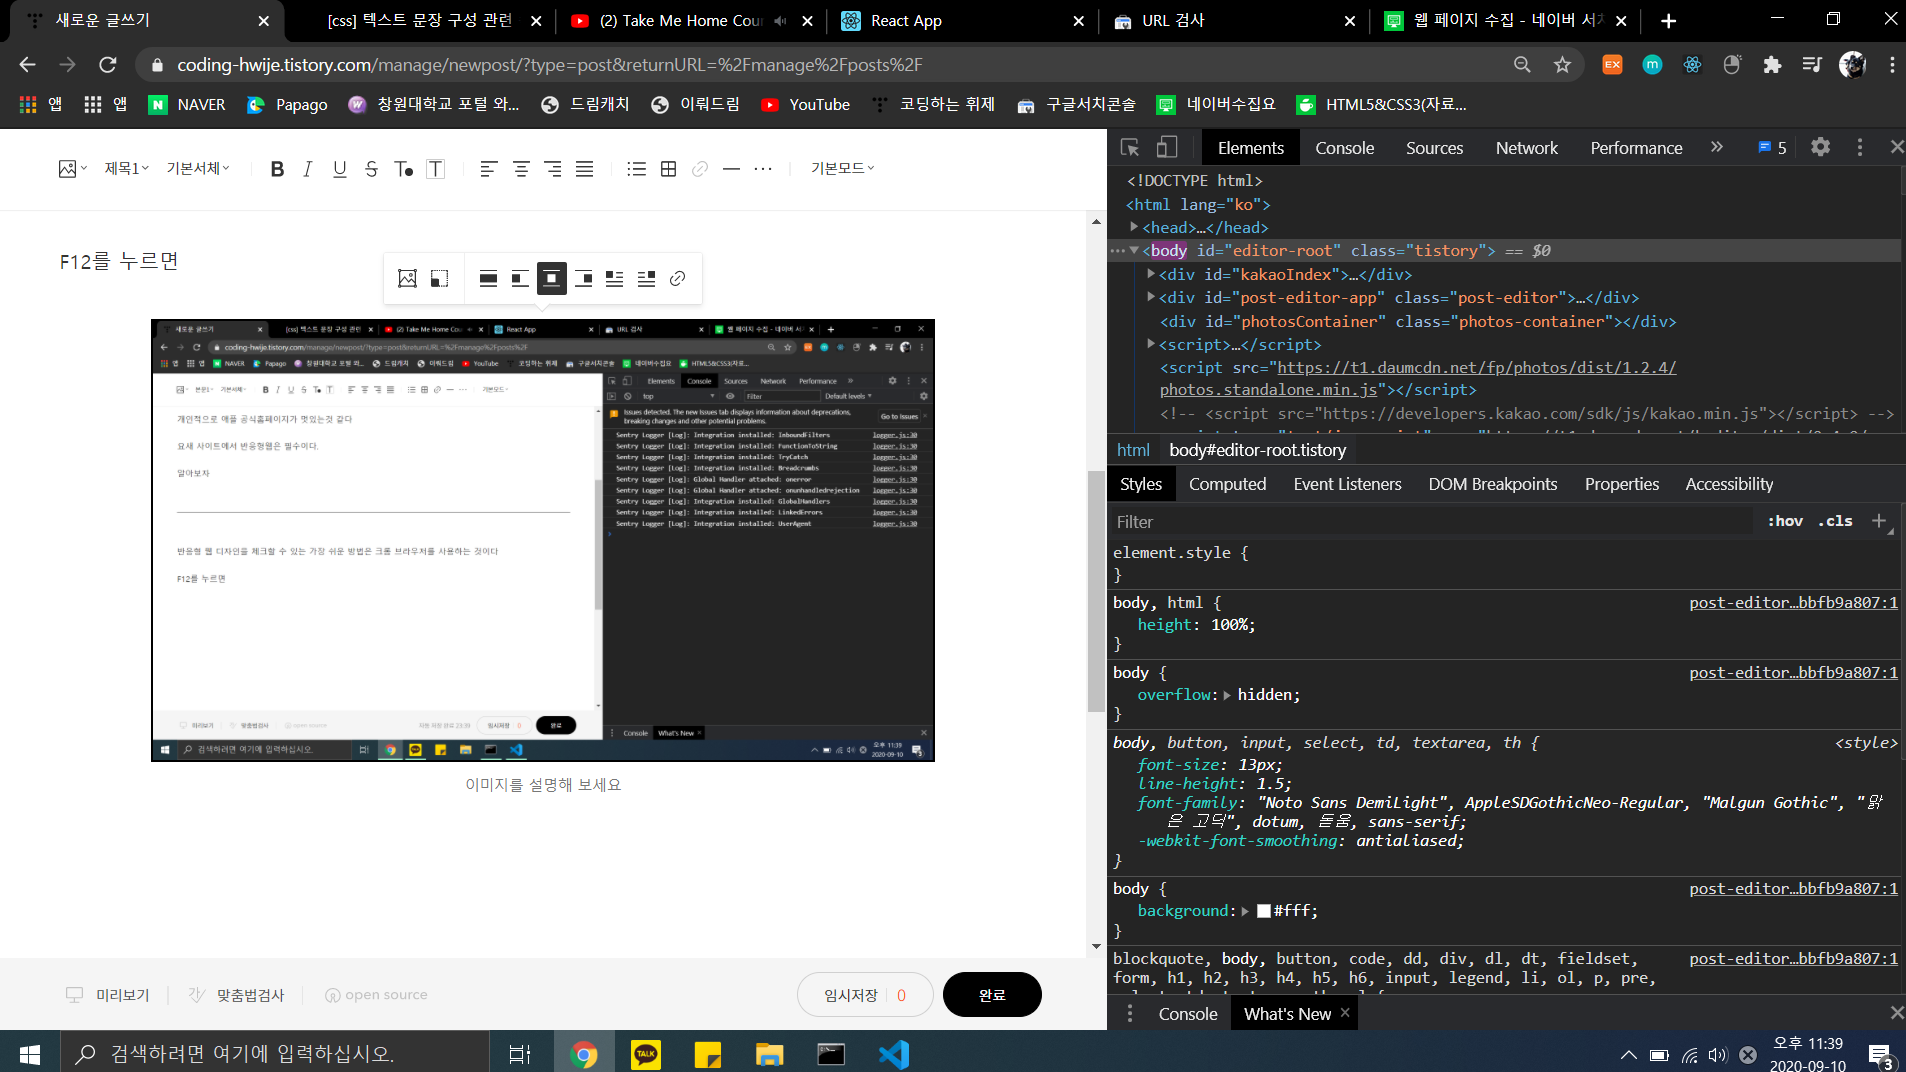Open the Computed styles tab

[x=1227, y=484]
